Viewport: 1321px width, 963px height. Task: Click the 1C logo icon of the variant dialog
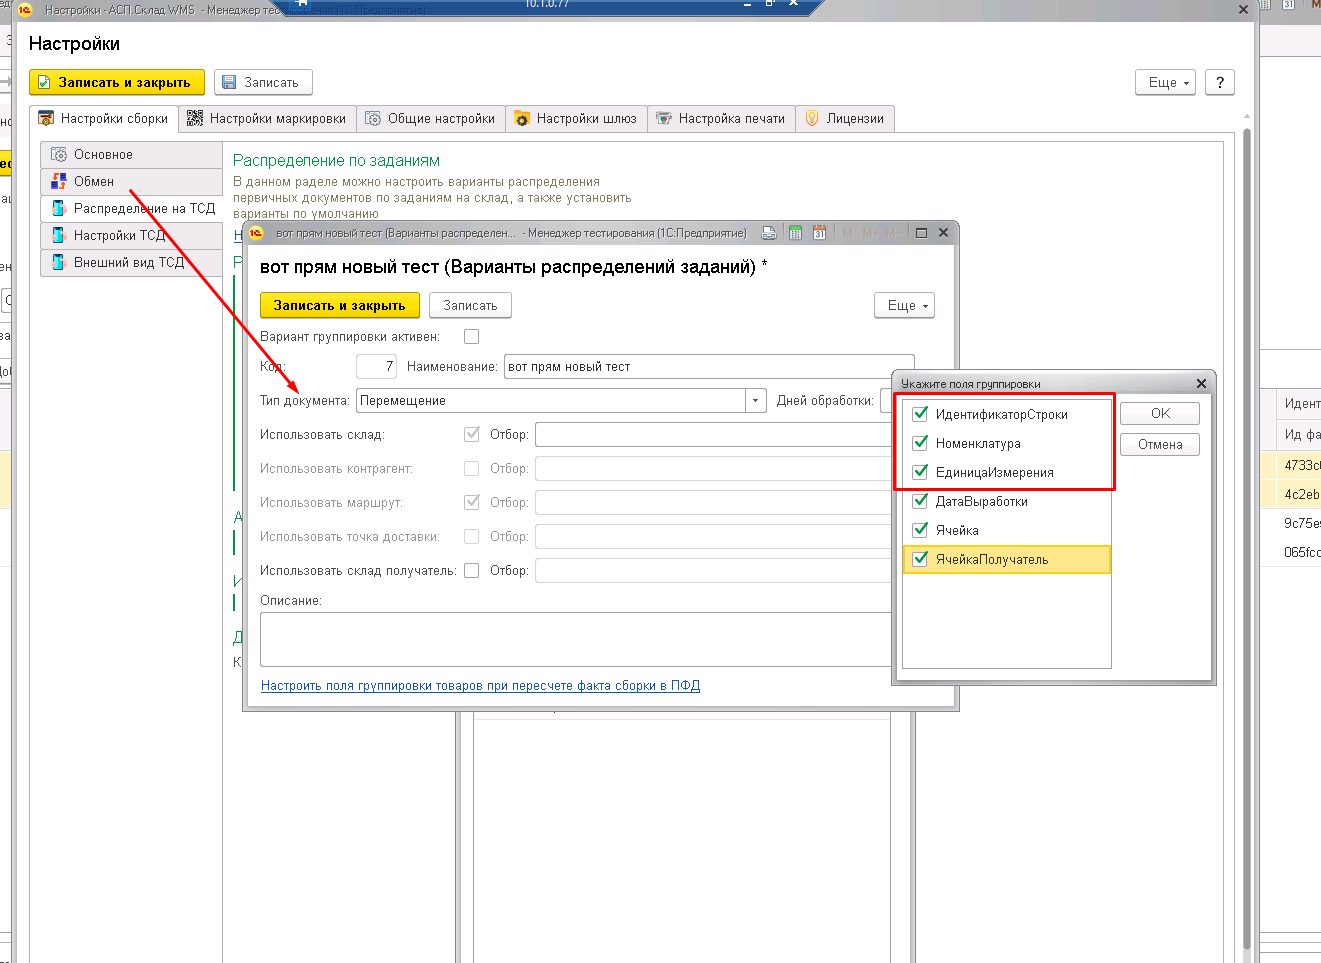point(256,233)
